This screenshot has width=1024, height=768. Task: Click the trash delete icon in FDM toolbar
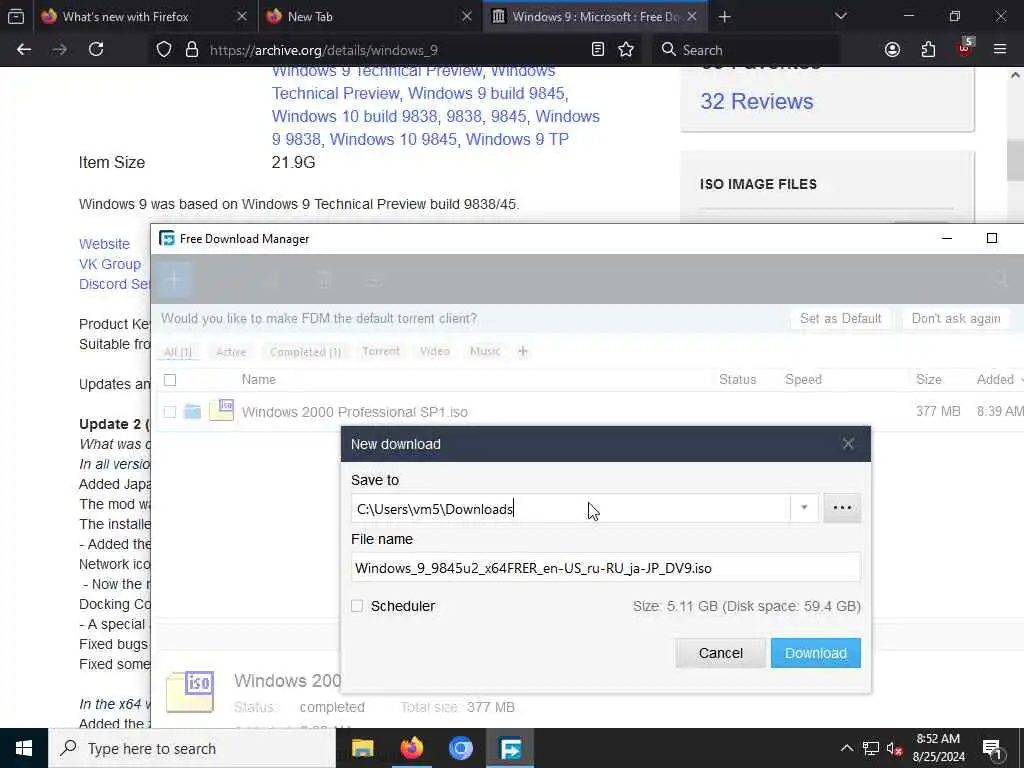point(324,280)
